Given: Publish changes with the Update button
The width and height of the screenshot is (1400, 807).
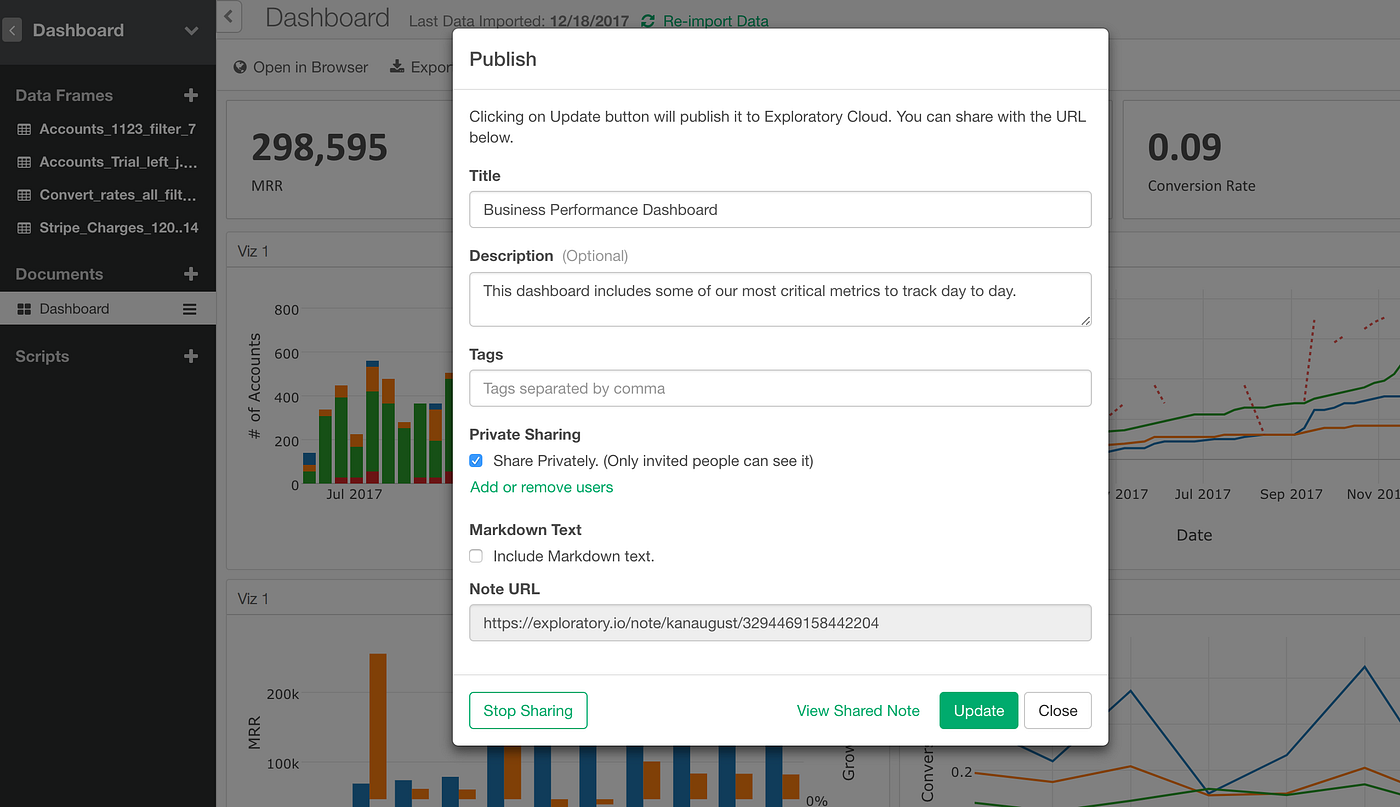Looking at the screenshot, I should [x=978, y=710].
